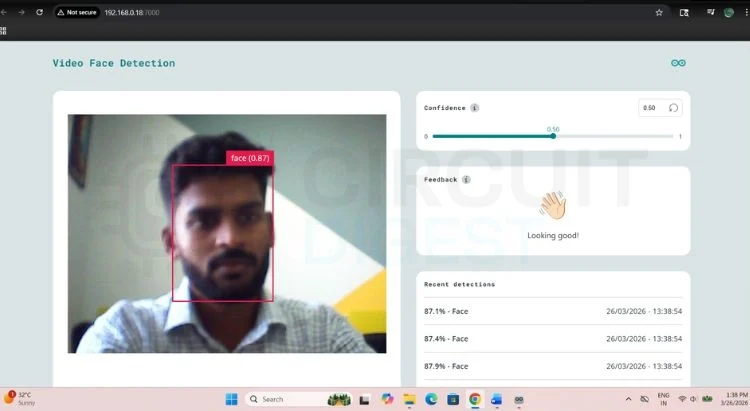Click the live video feed
This screenshot has height=411, width=750.
[x=227, y=233]
